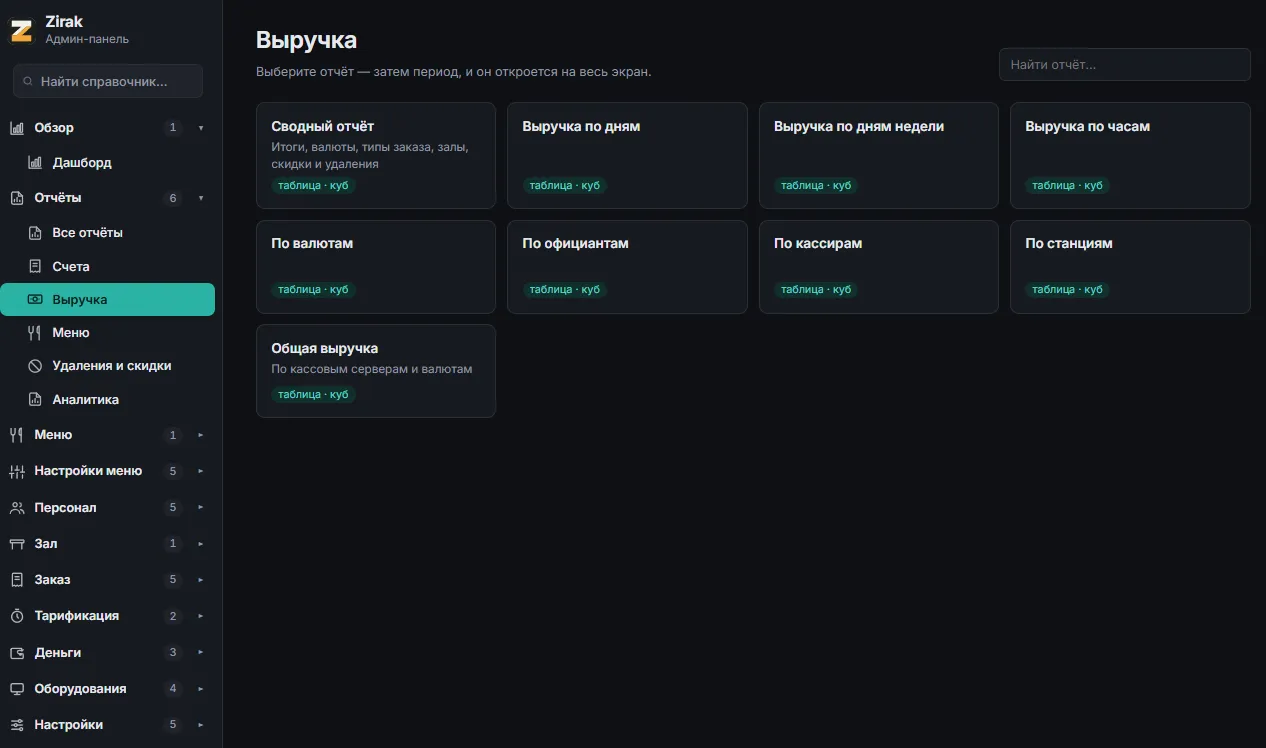Click the wallet icon next to Деньги
The height and width of the screenshot is (748, 1266).
click(x=17, y=652)
